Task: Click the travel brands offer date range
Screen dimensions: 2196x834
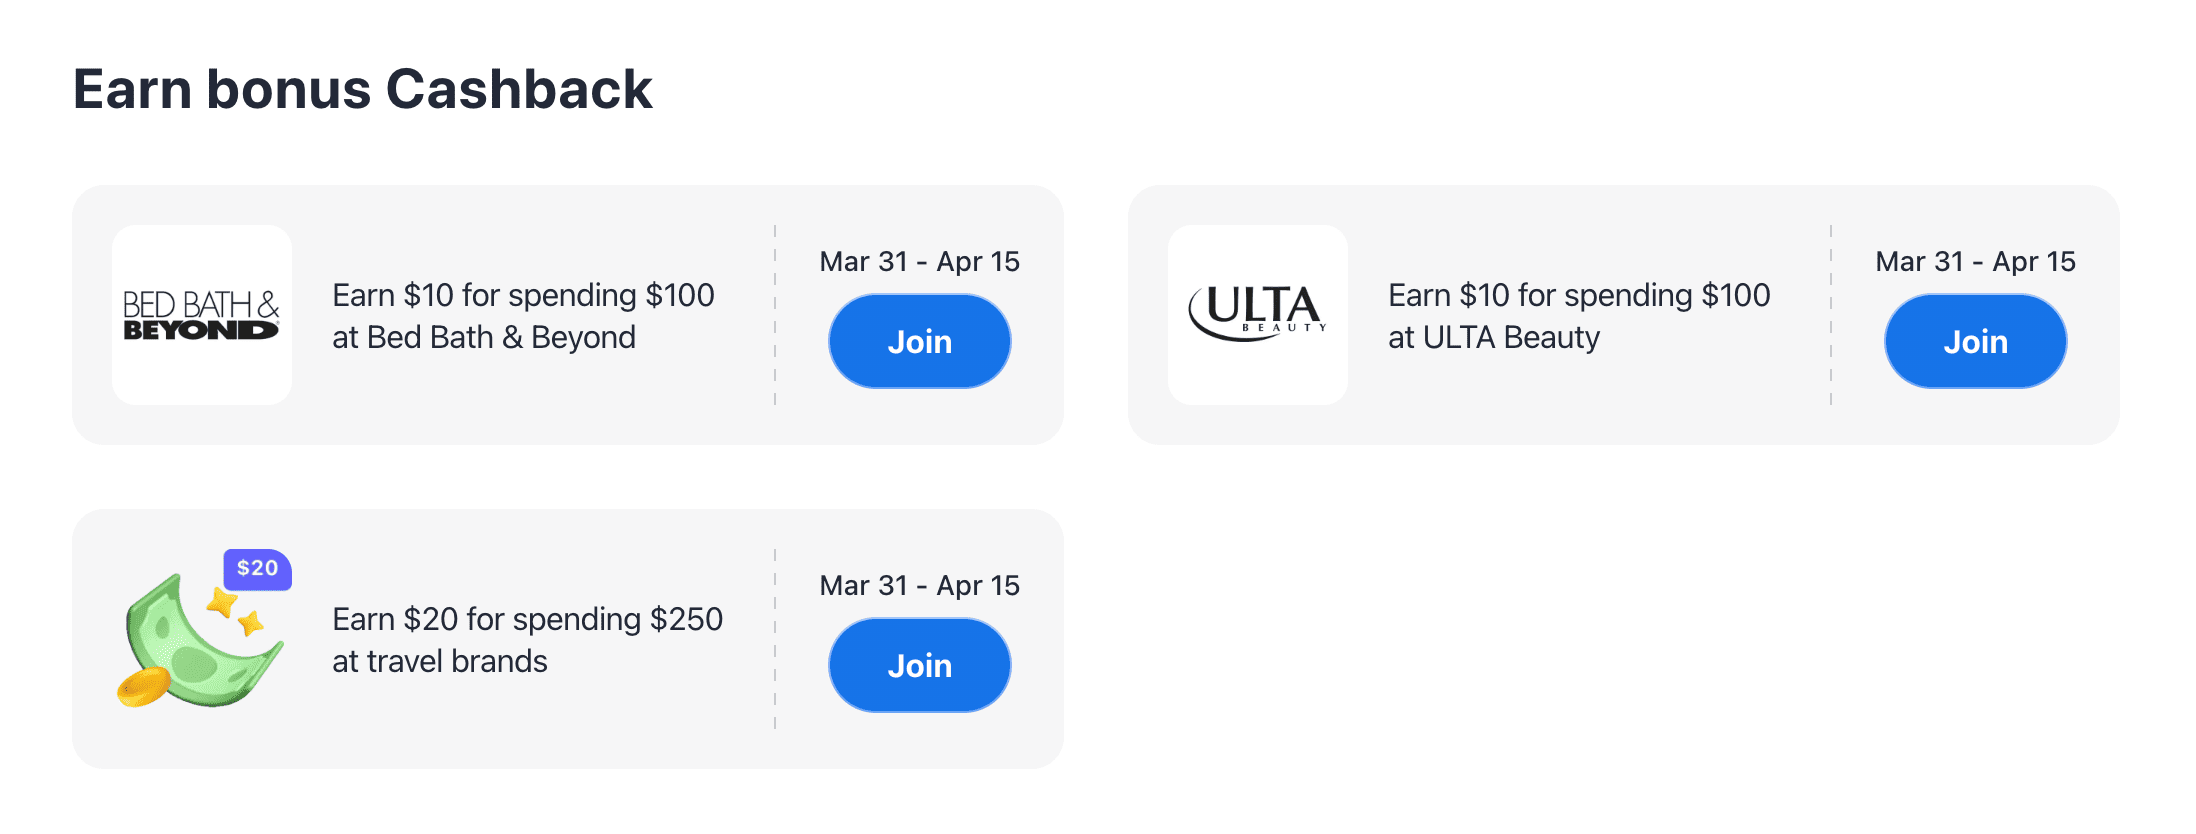Action: (x=919, y=585)
